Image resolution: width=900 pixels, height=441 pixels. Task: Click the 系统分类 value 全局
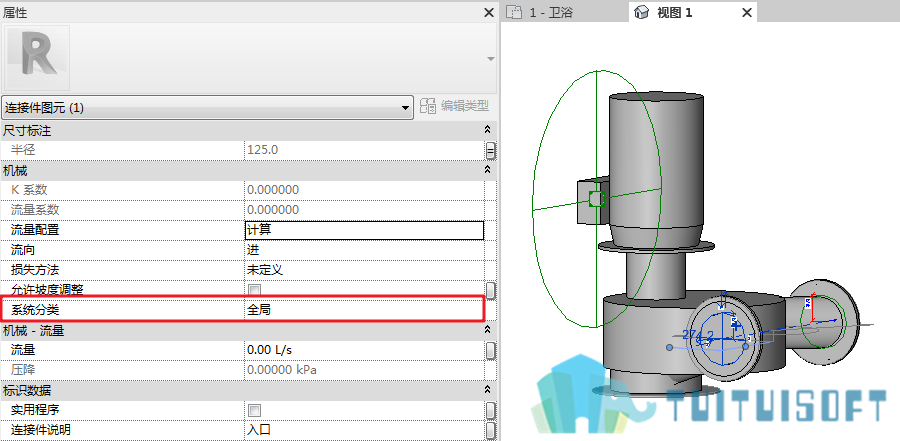[364, 310]
